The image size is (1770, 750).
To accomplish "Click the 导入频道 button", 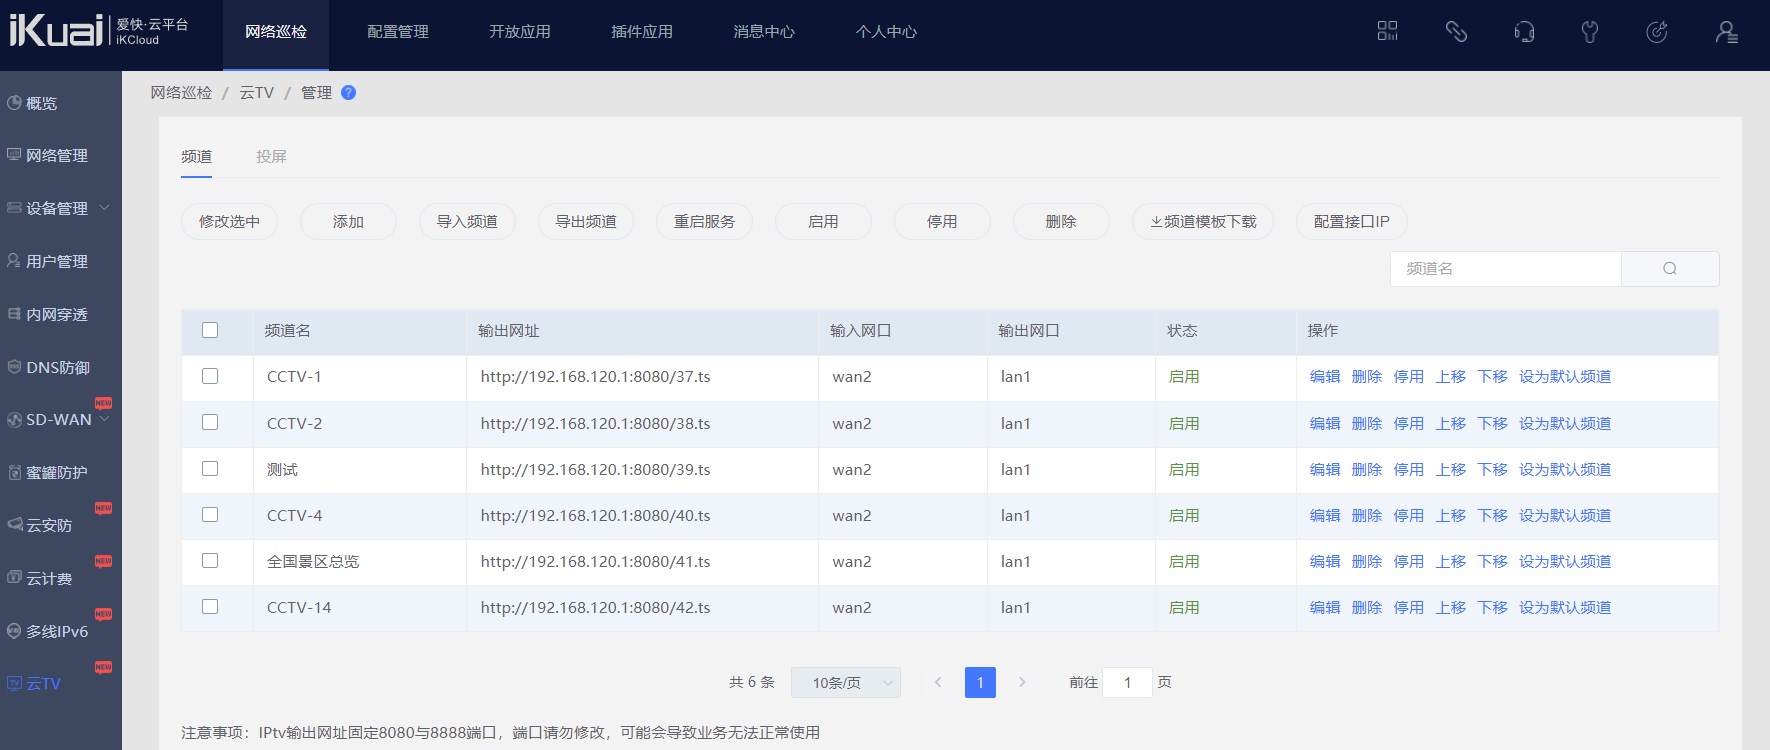I will [467, 221].
